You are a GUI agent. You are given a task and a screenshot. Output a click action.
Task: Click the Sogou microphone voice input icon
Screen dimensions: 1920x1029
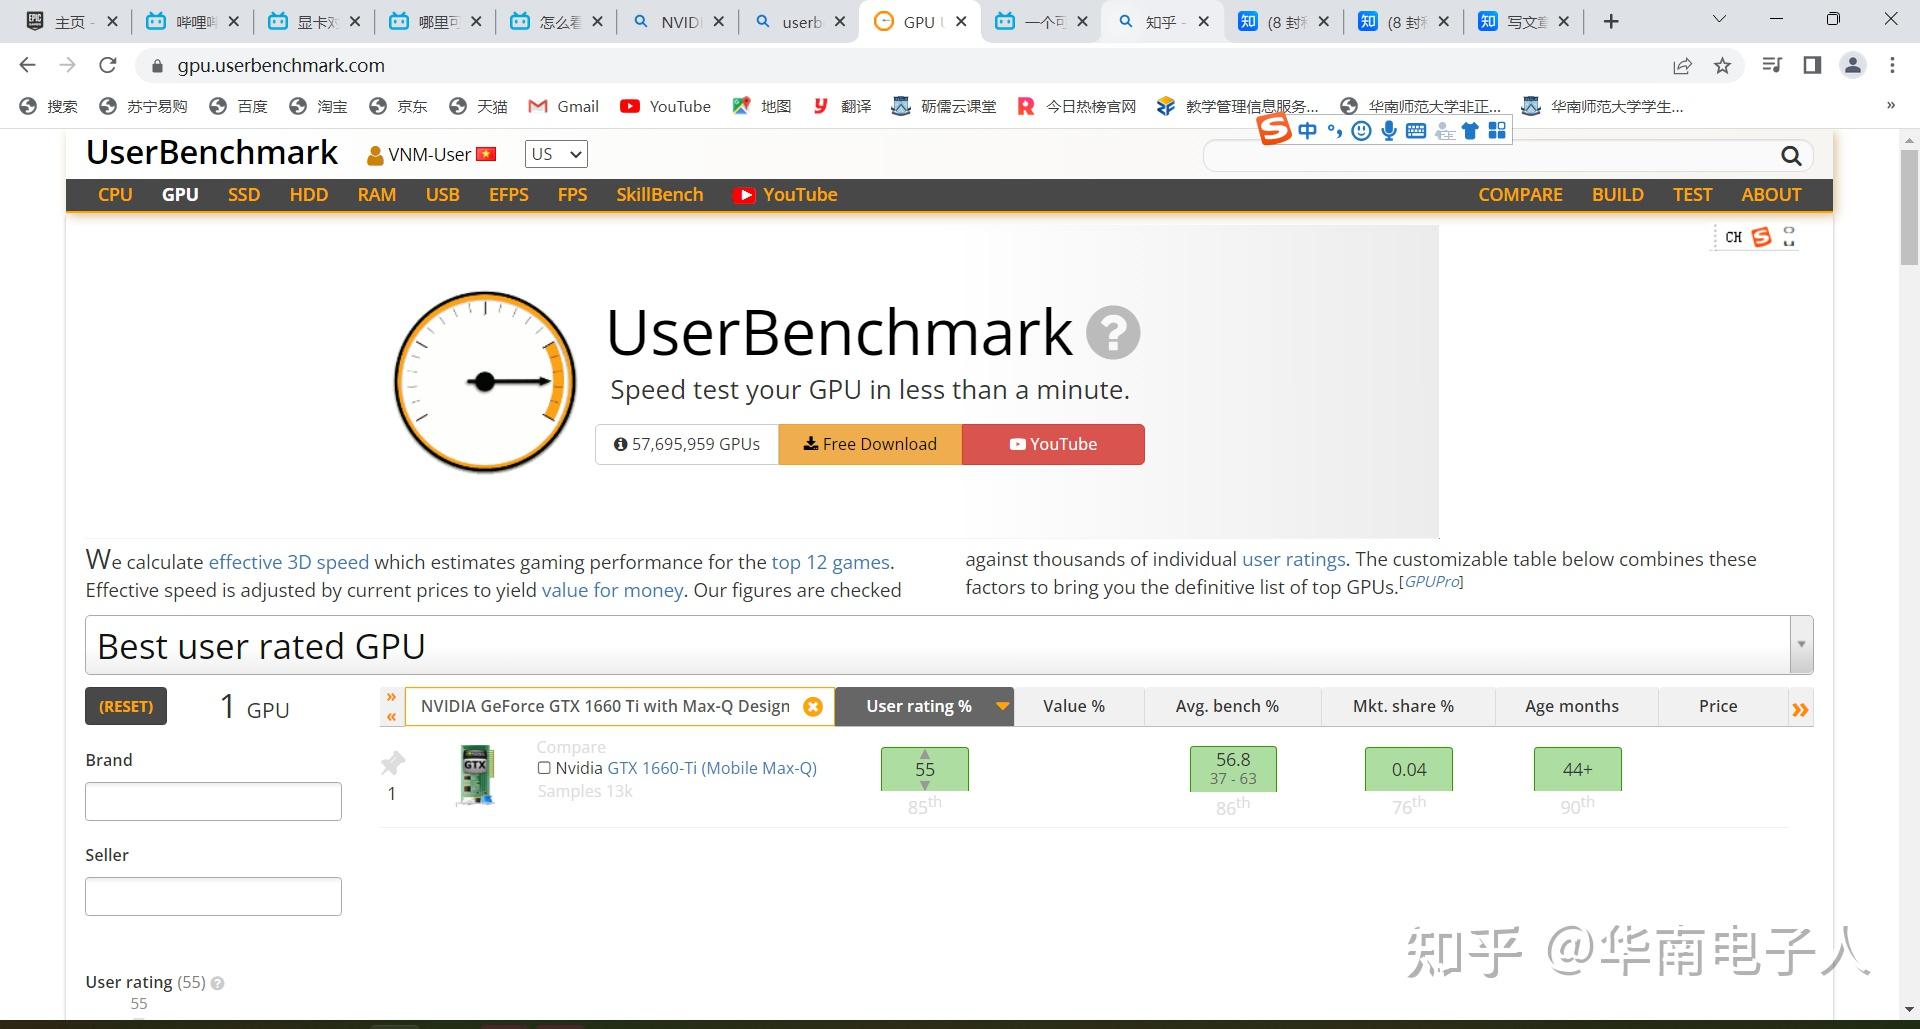[1388, 131]
